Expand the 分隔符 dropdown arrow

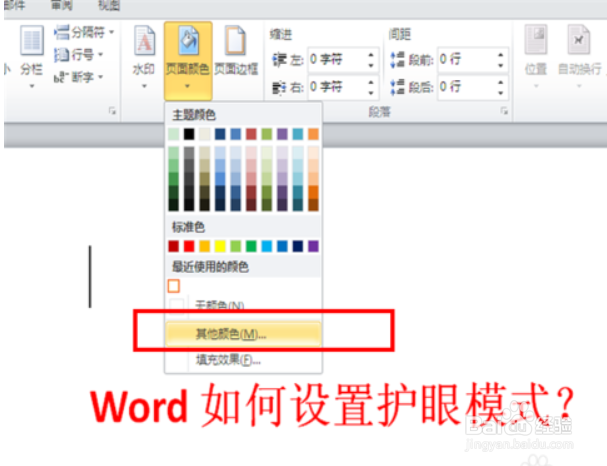coord(111,33)
